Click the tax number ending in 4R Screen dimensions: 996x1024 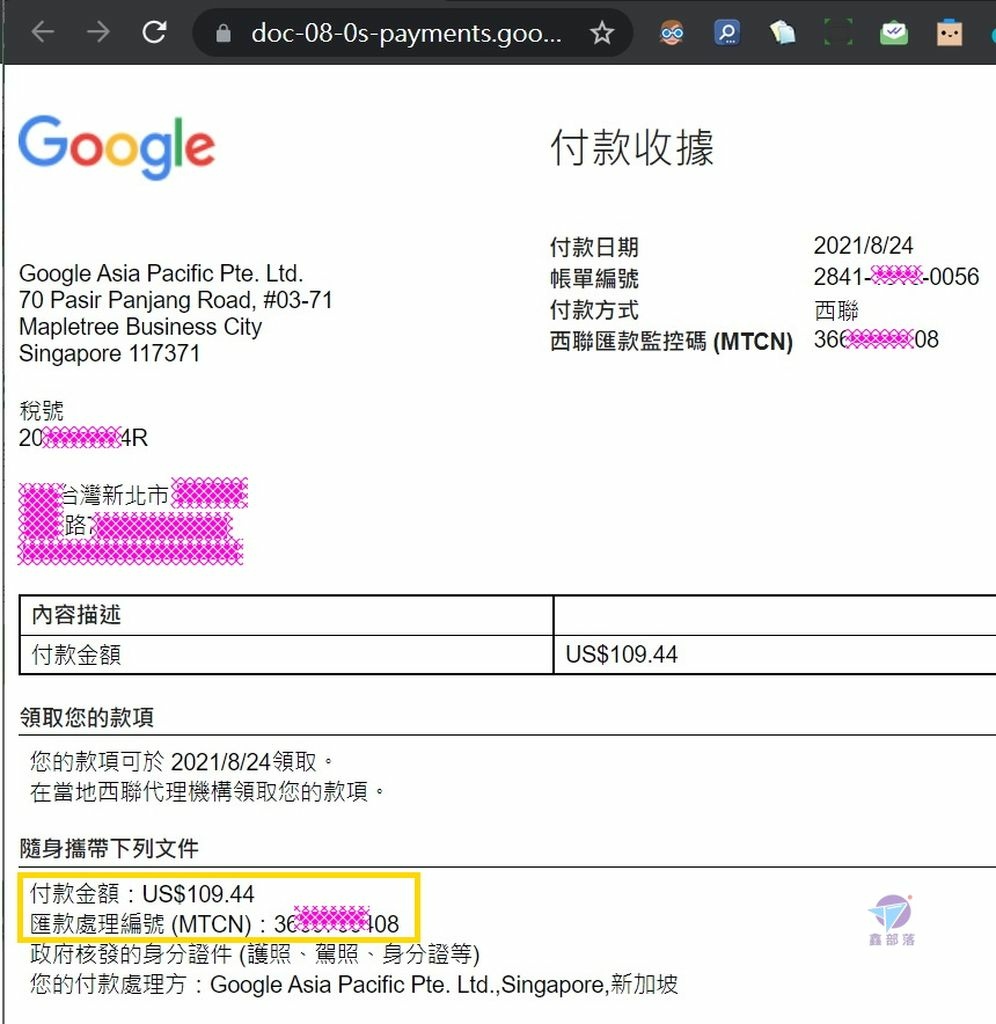pos(83,438)
